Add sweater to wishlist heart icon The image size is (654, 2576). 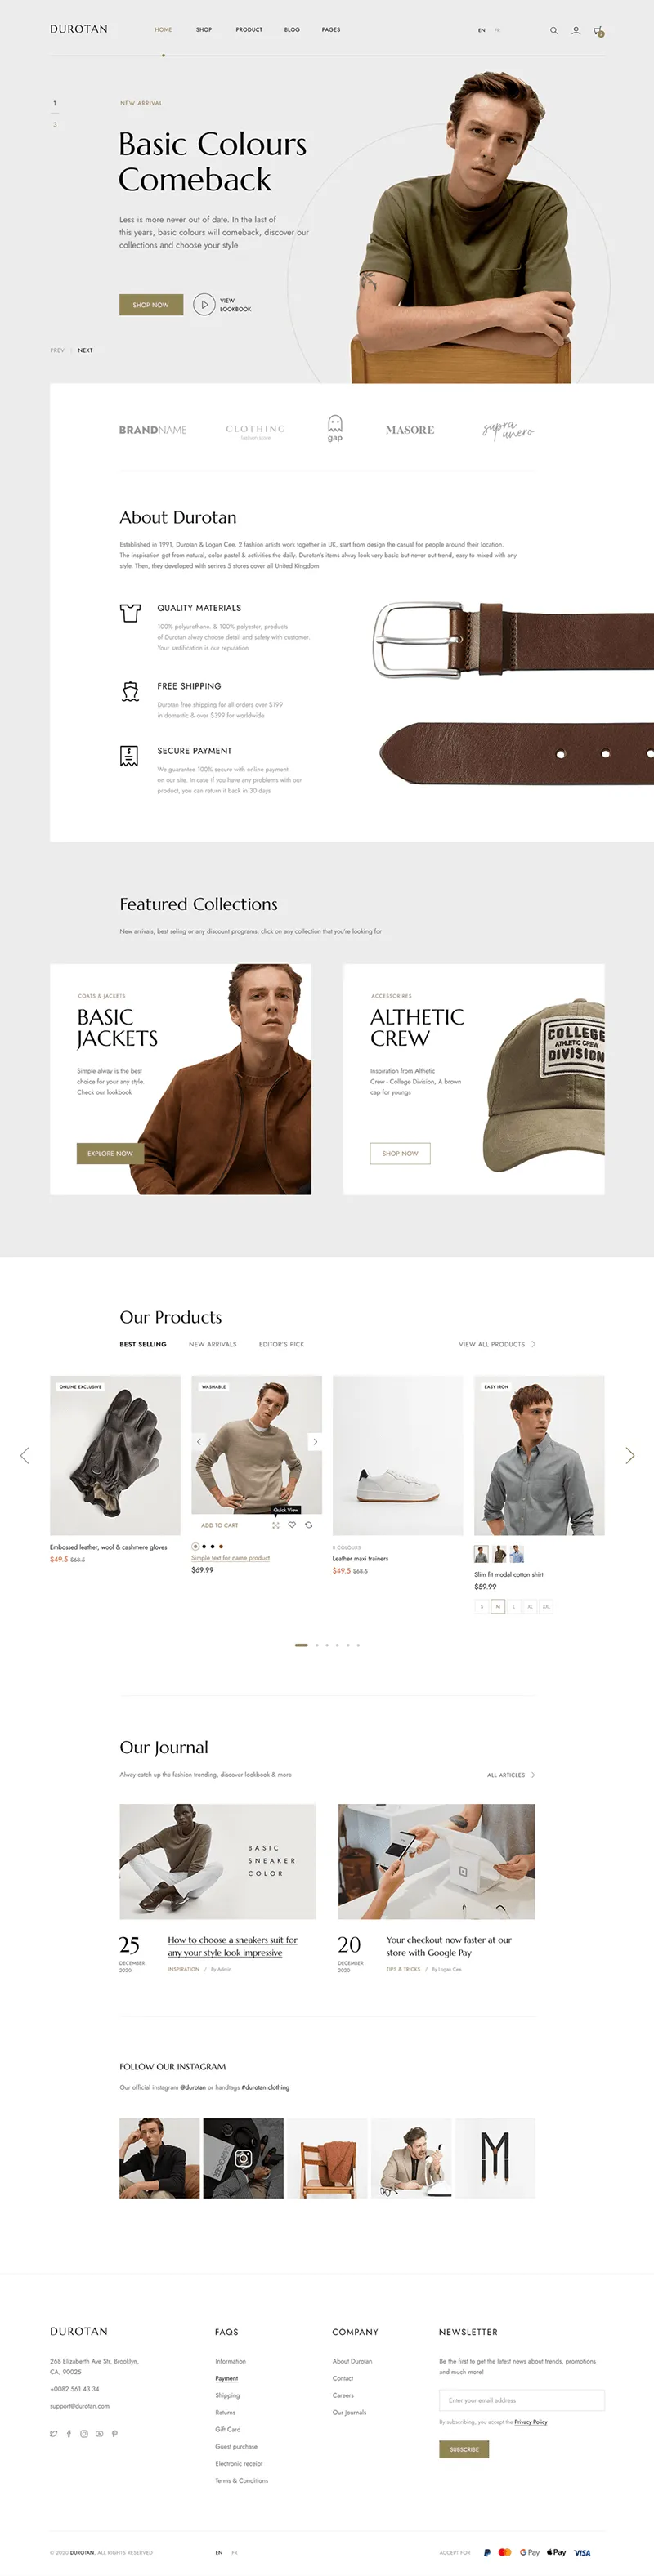tap(292, 1524)
